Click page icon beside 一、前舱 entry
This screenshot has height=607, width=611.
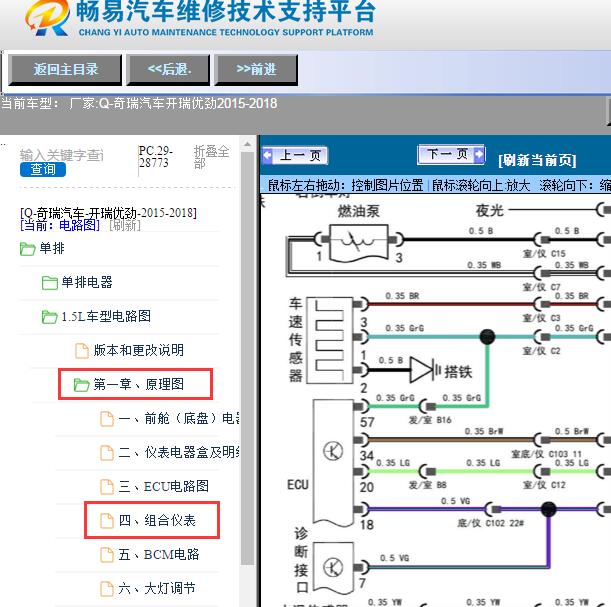tap(107, 419)
